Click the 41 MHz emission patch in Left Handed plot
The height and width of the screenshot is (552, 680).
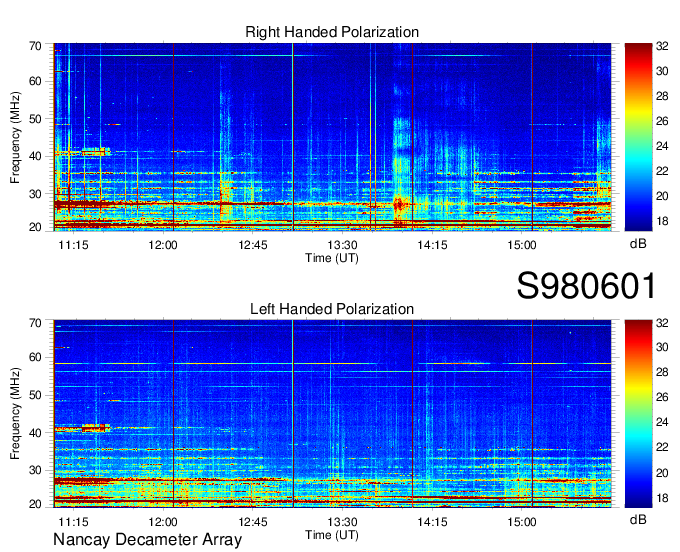(x=96, y=428)
